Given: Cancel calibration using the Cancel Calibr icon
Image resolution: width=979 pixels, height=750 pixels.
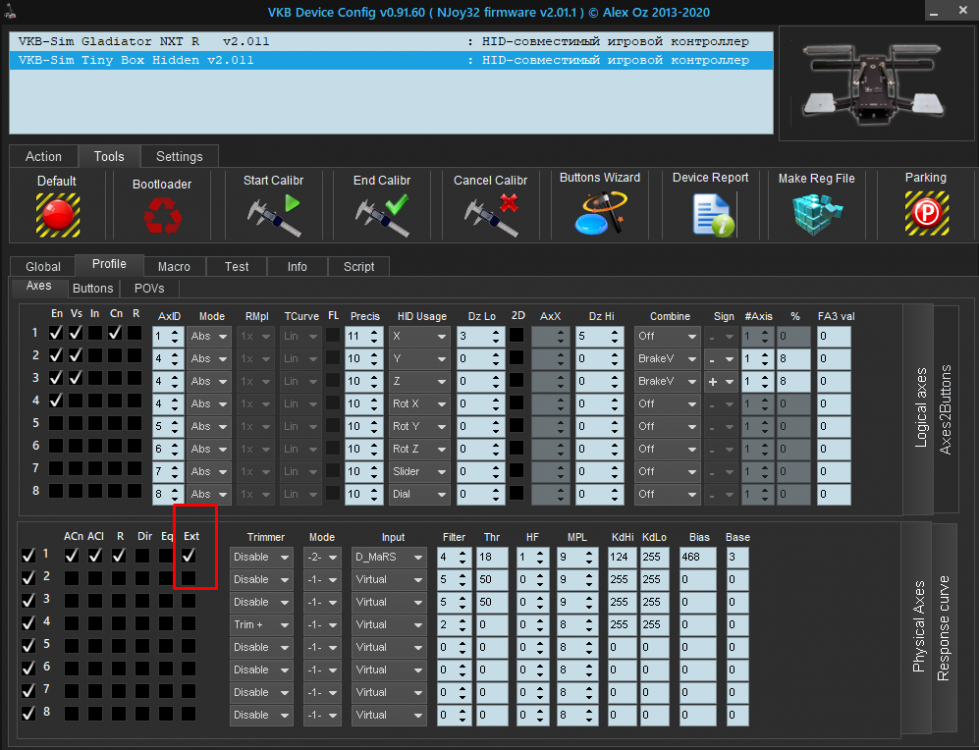Looking at the screenshot, I should click(x=490, y=214).
